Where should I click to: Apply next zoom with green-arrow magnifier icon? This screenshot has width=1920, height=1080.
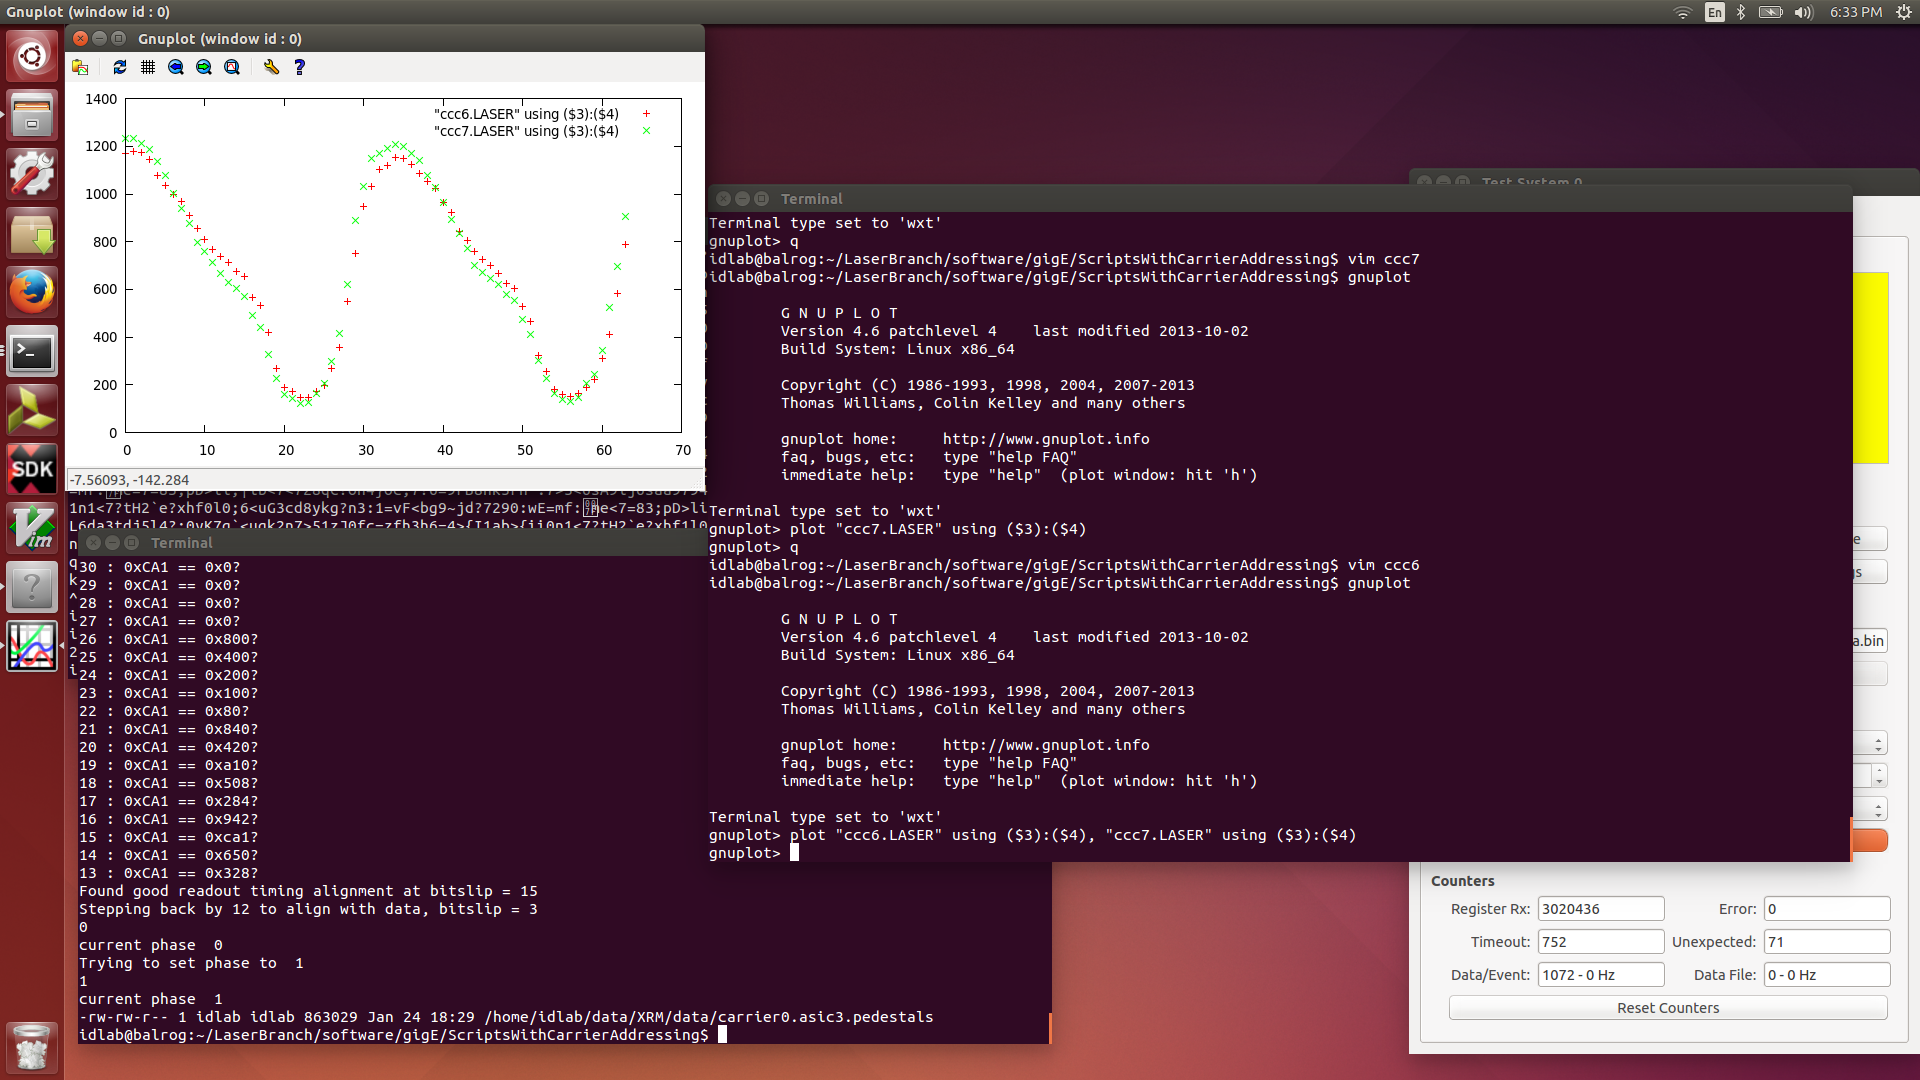click(204, 67)
